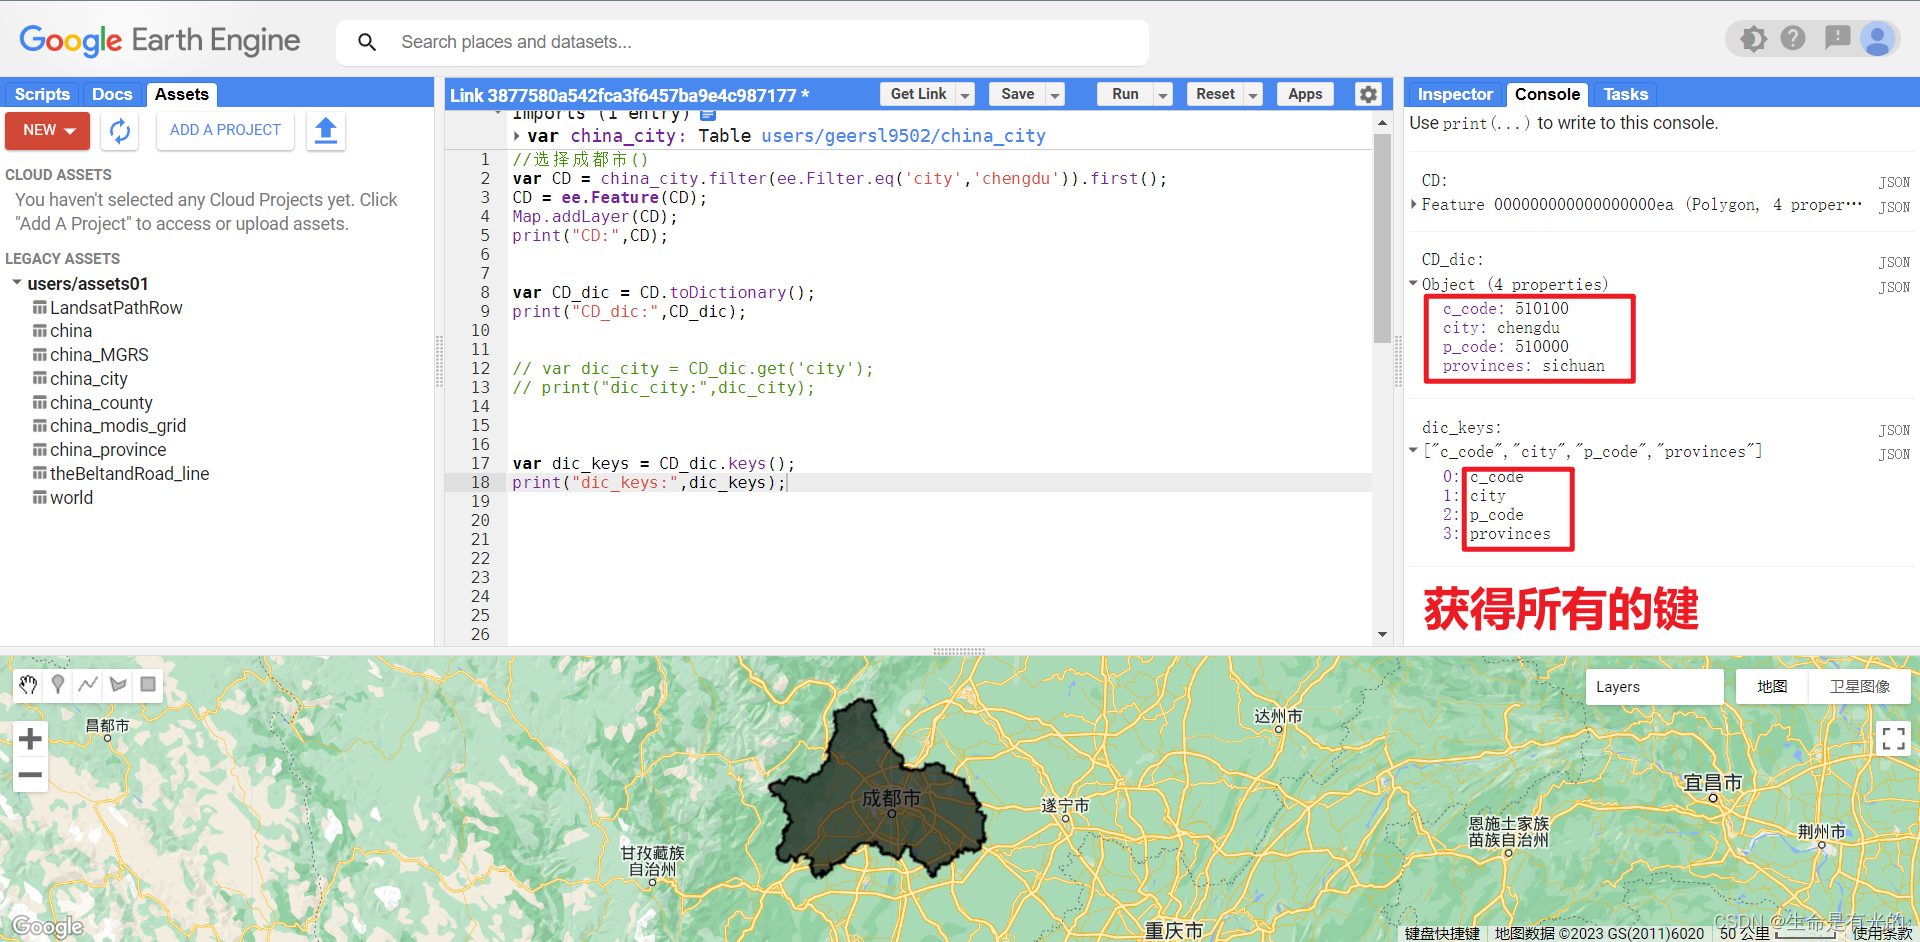Run the script
Screen dimensions: 1920x942
tap(1125, 94)
